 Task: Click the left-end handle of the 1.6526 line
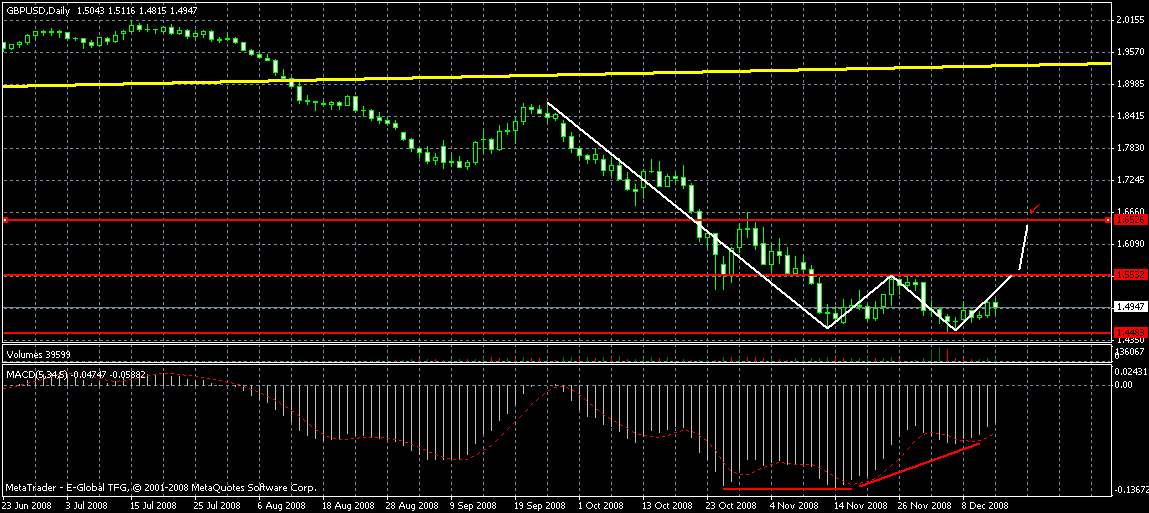tap(4, 219)
